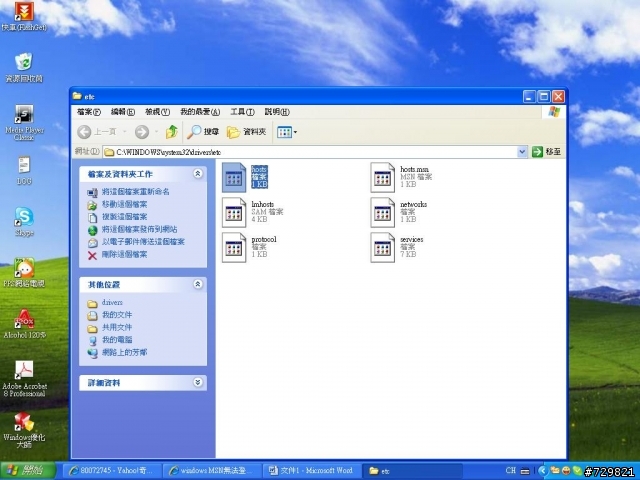Open the 檔案(F) menu
The height and width of the screenshot is (480, 640).
coord(89,111)
